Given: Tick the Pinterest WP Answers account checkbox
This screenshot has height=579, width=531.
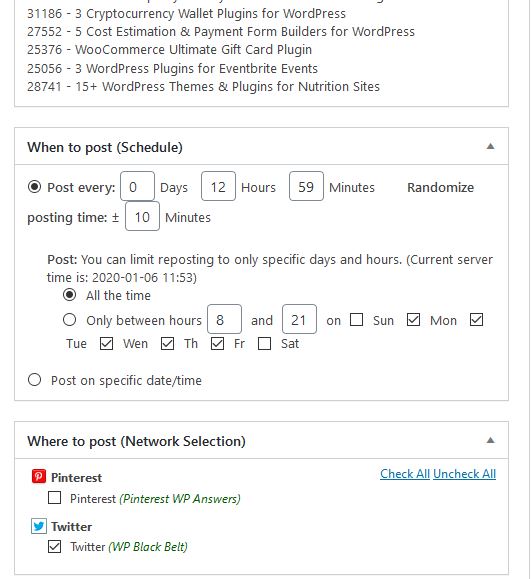Looking at the screenshot, I should pyautogui.click(x=54, y=498).
